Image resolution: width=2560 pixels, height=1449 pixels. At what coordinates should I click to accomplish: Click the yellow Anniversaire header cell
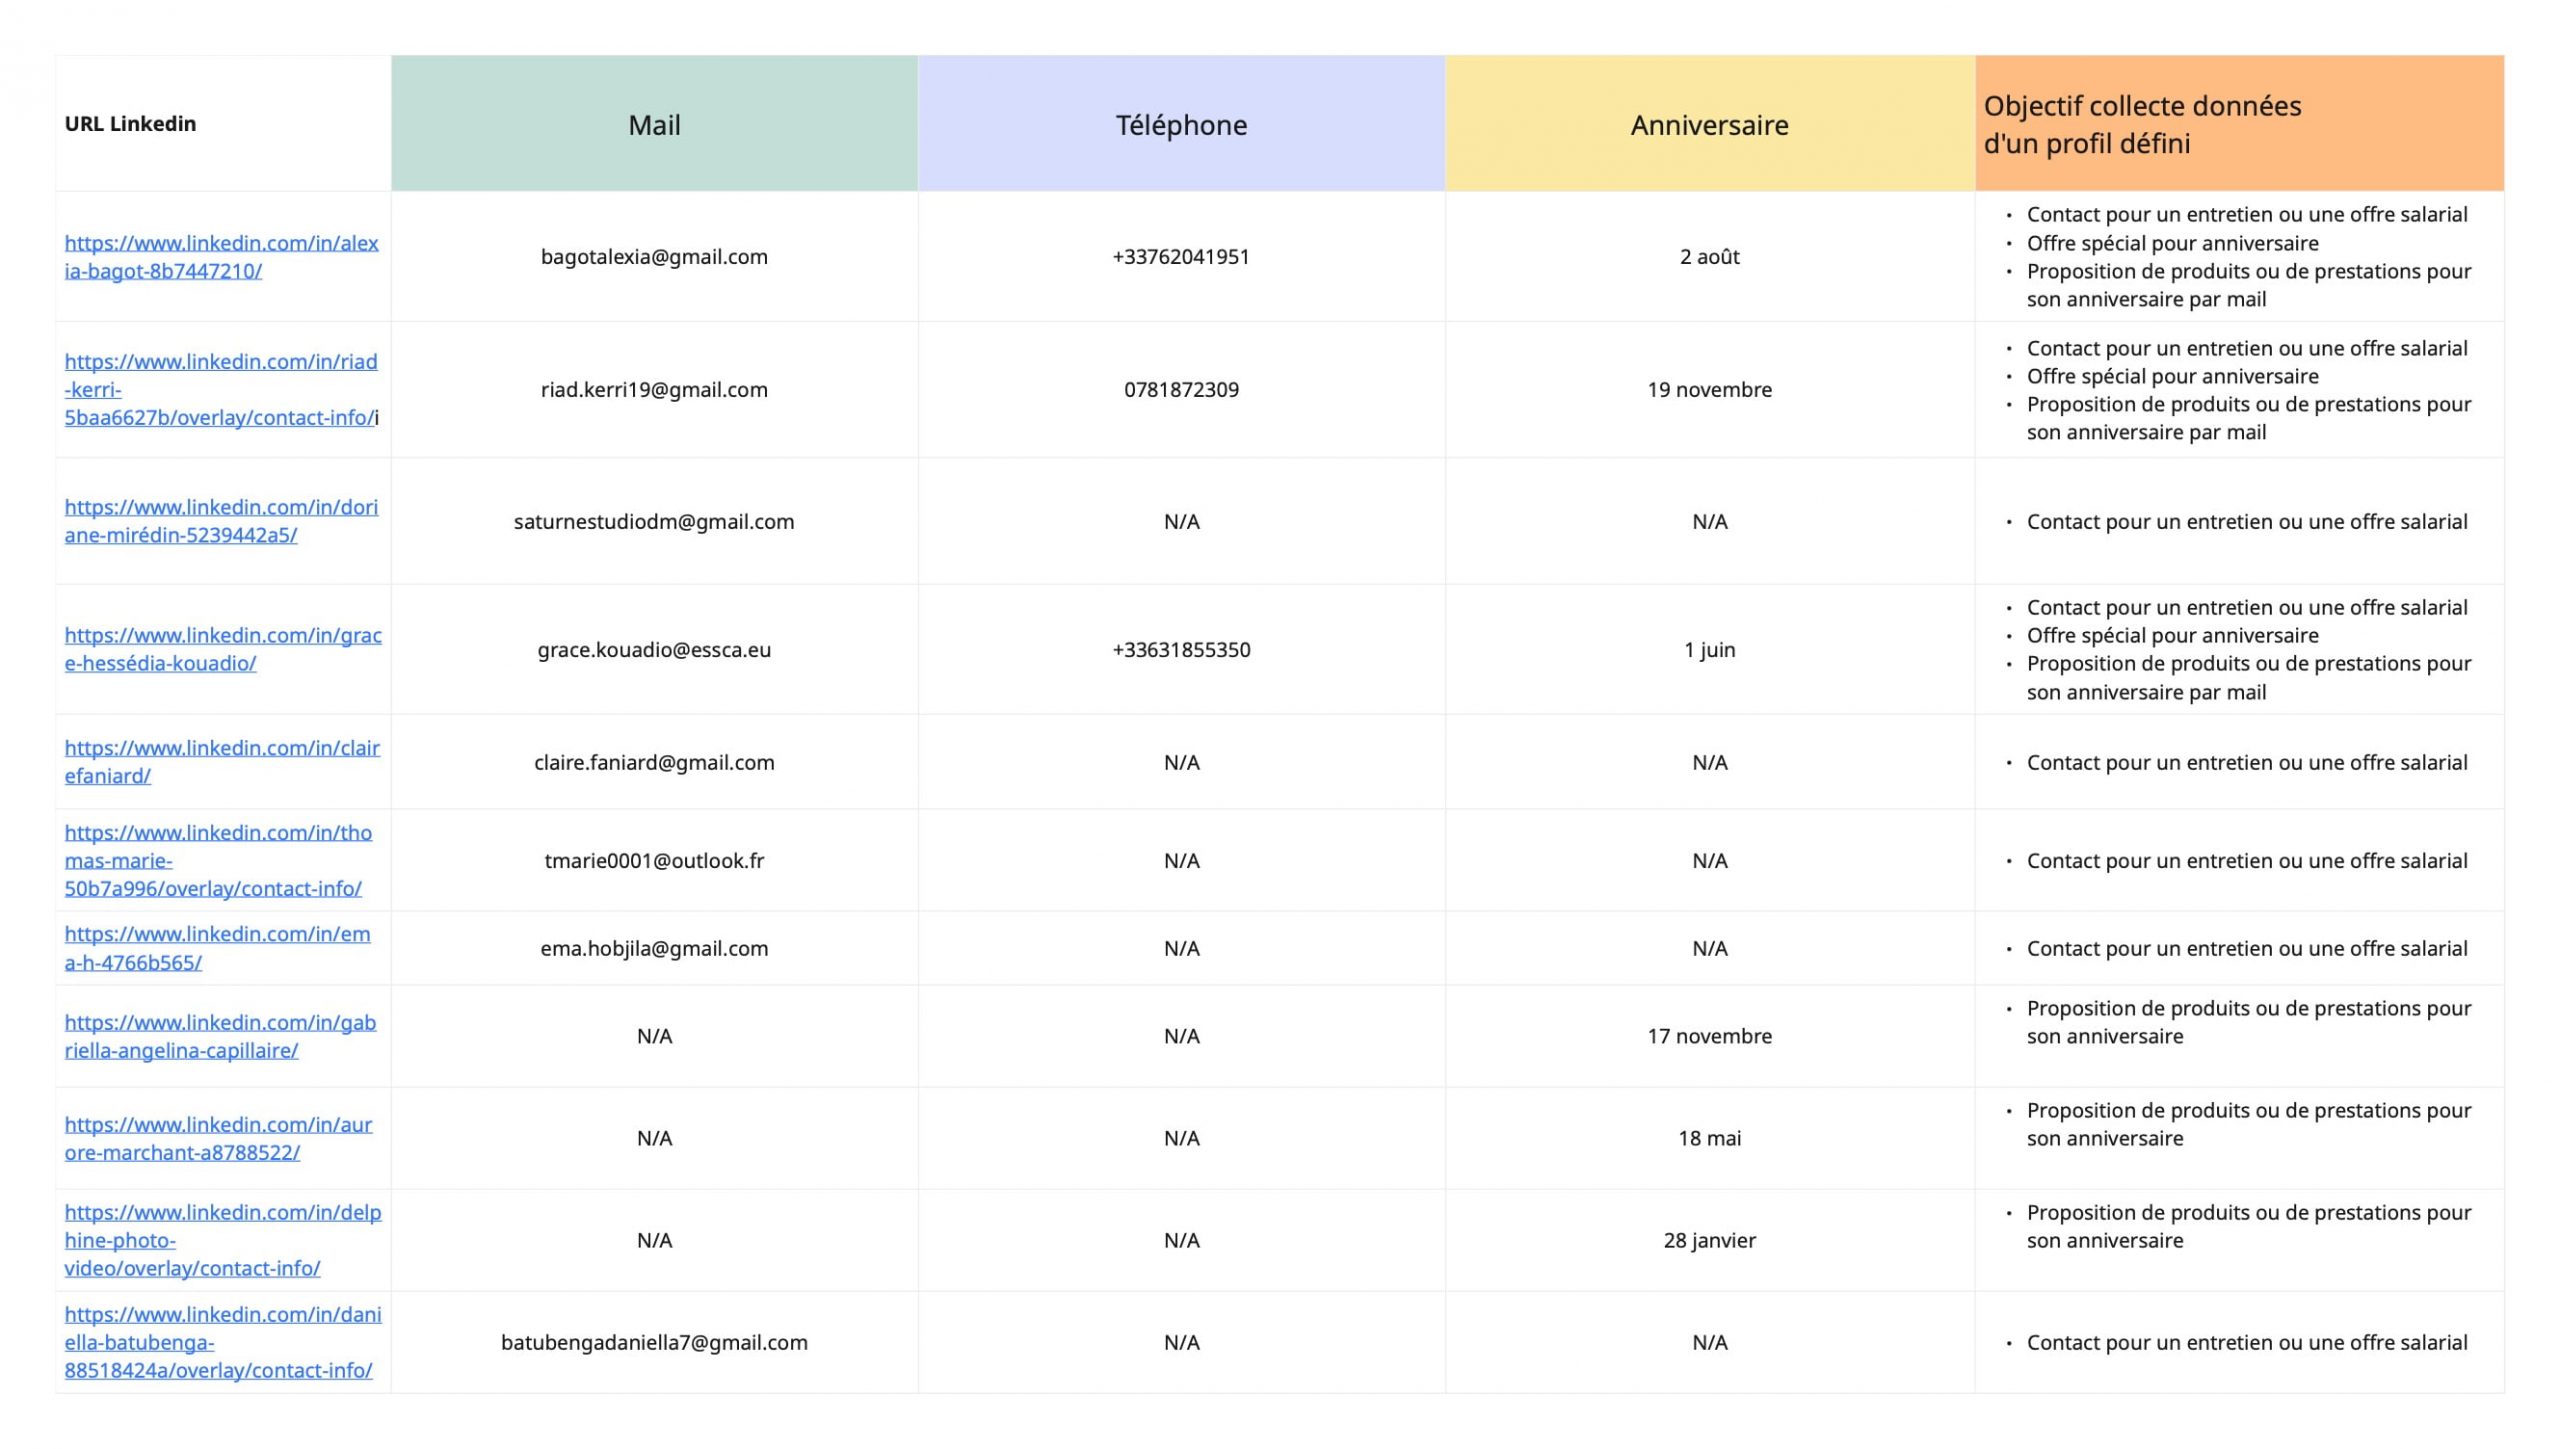(x=1709, y=124)
